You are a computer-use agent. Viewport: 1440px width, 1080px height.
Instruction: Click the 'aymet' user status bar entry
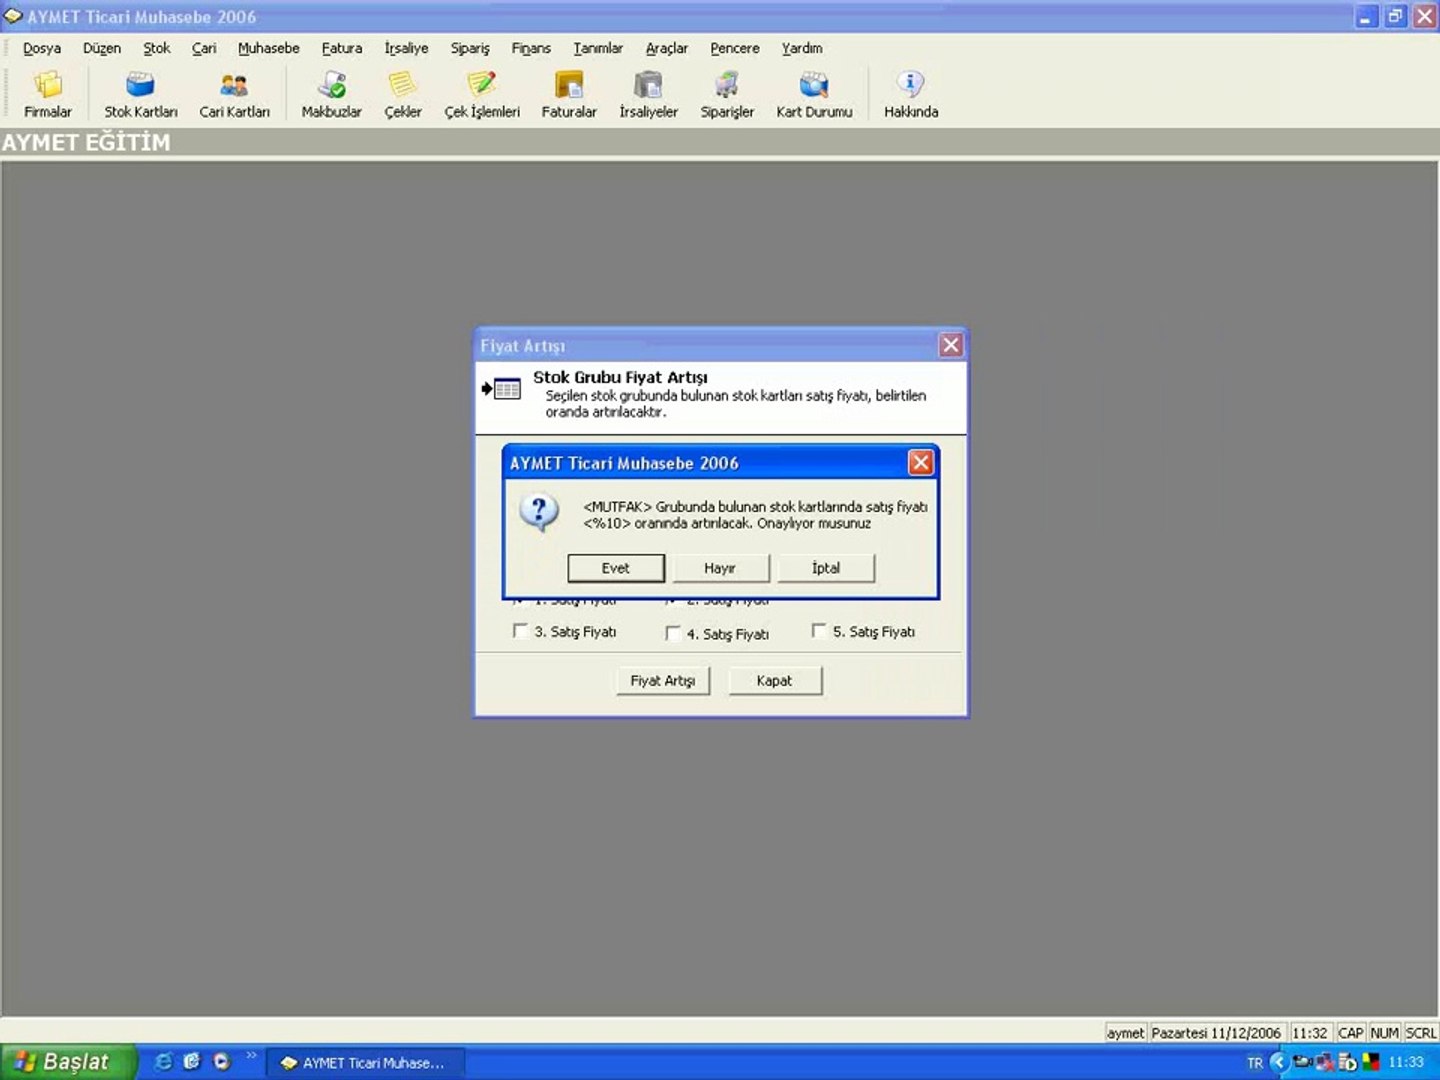(x=1125, y=1033)
